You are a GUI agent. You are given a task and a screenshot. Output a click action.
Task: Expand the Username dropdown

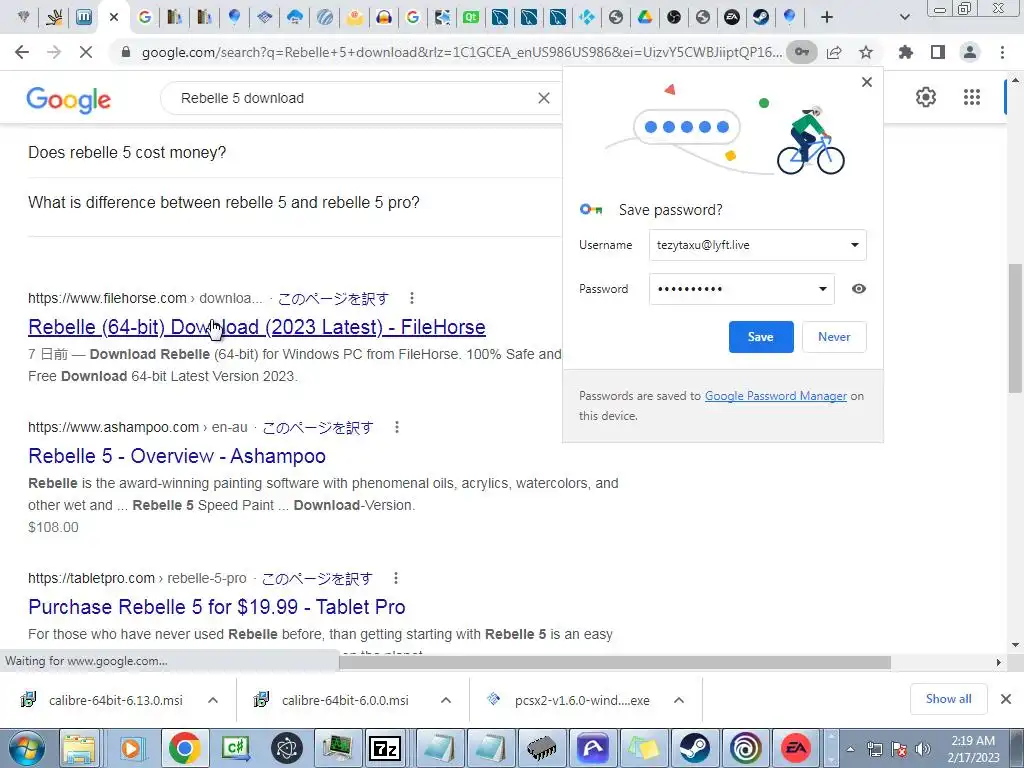pos(854,245)
